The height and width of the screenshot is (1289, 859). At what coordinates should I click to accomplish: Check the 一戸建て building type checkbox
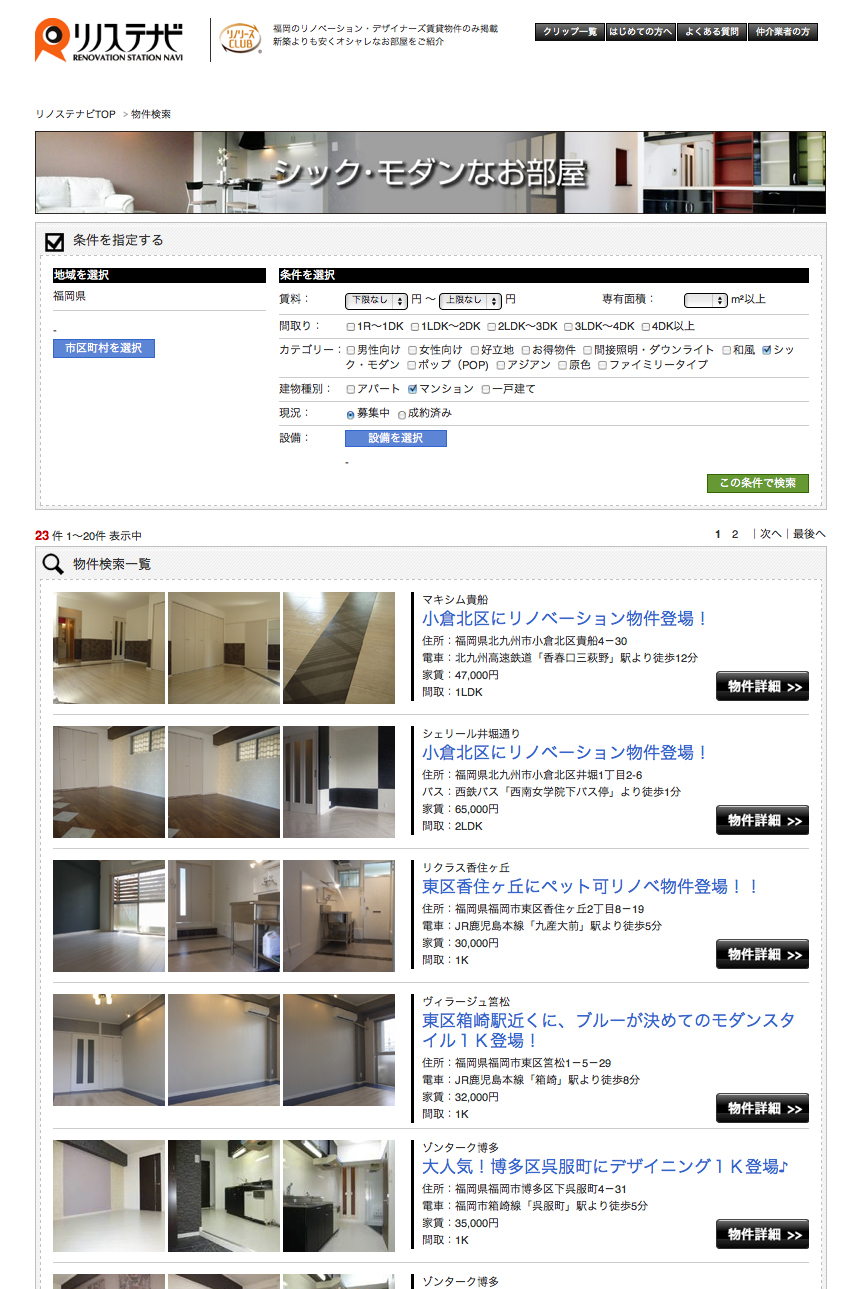[x=486, y=390]
